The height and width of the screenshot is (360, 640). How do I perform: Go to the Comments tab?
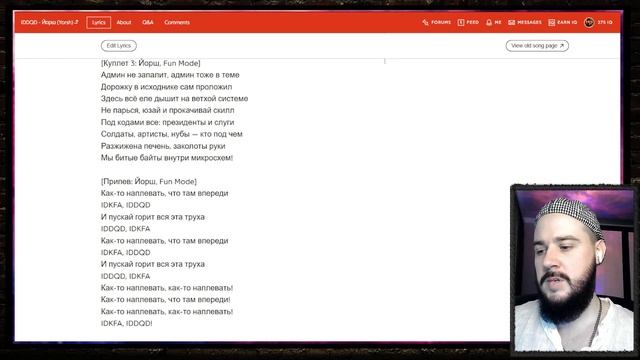pos(177,22)
